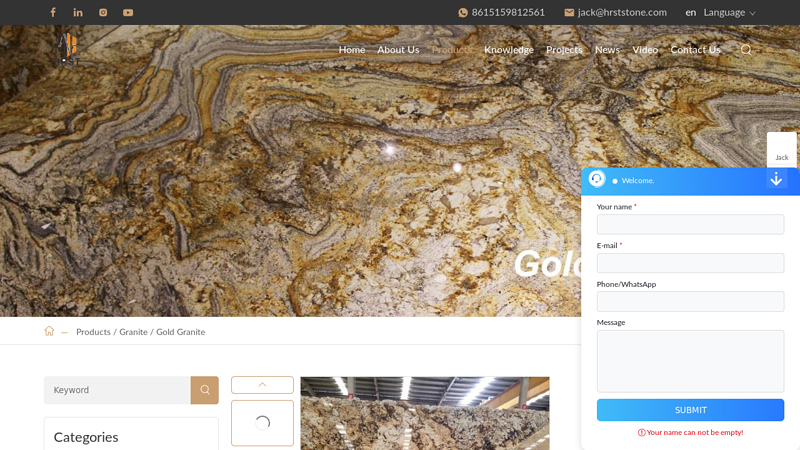Open the Knowledge menu item
The image size is (800, 450).
509,49
